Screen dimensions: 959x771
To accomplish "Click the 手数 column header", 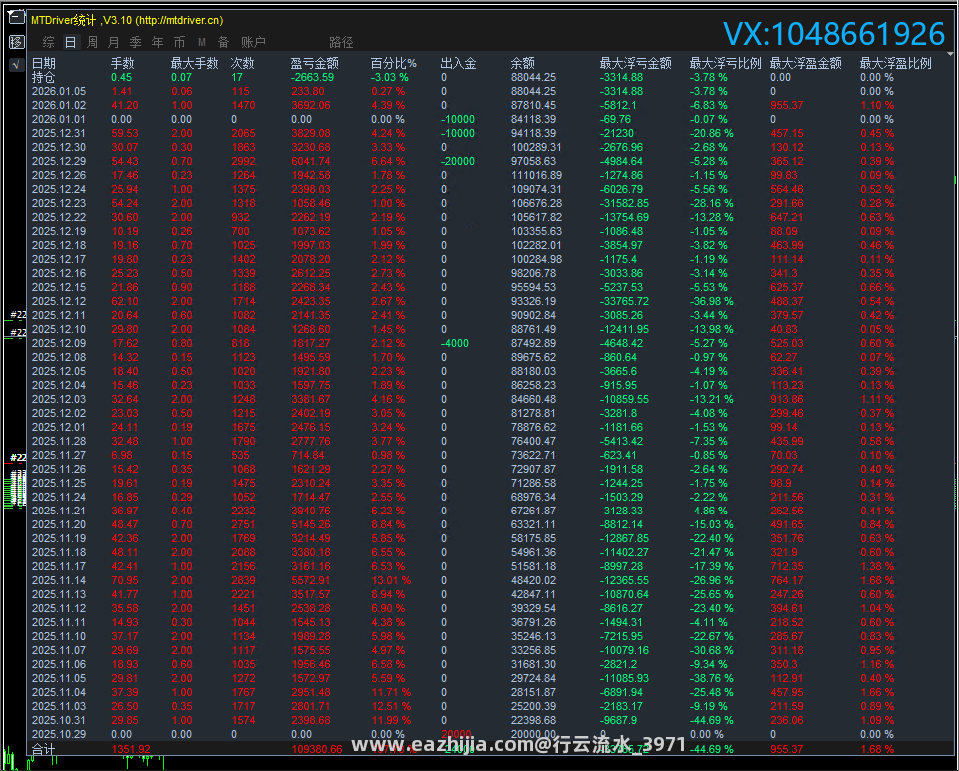I will tap(122, 63).
